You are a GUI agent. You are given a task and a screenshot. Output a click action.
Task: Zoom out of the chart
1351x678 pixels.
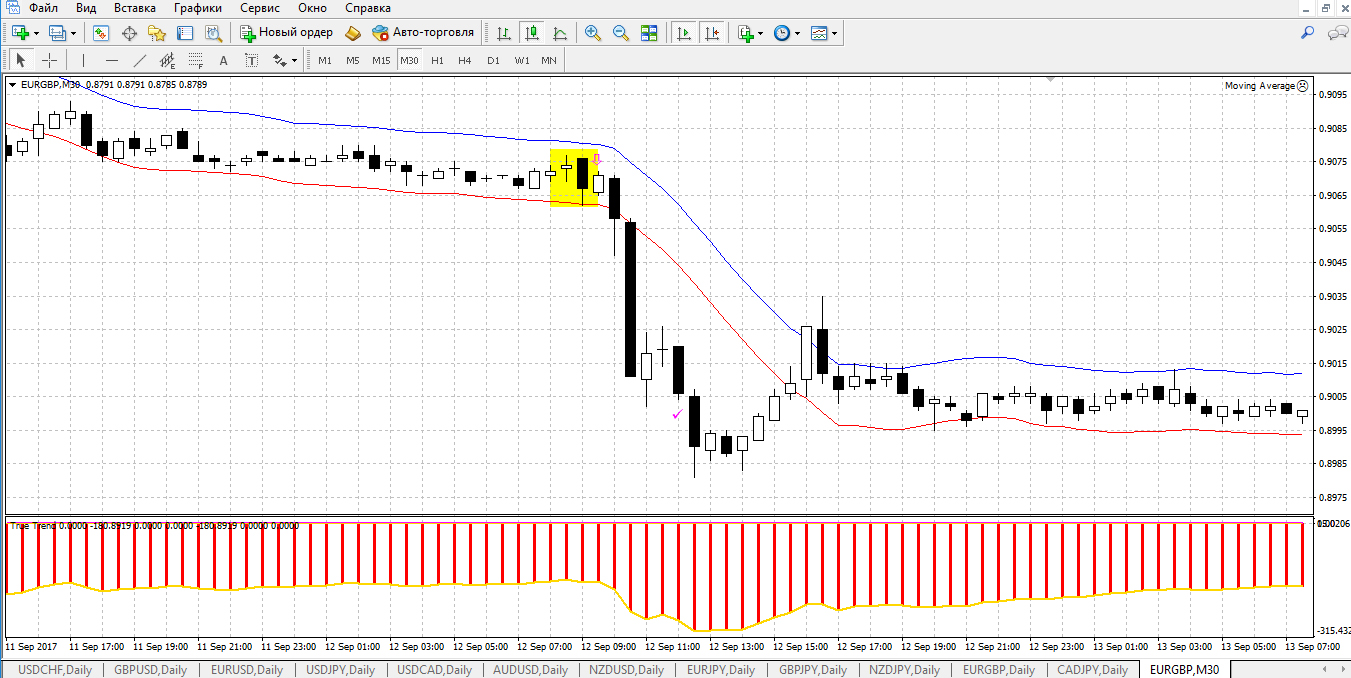(x=621, y=33)
